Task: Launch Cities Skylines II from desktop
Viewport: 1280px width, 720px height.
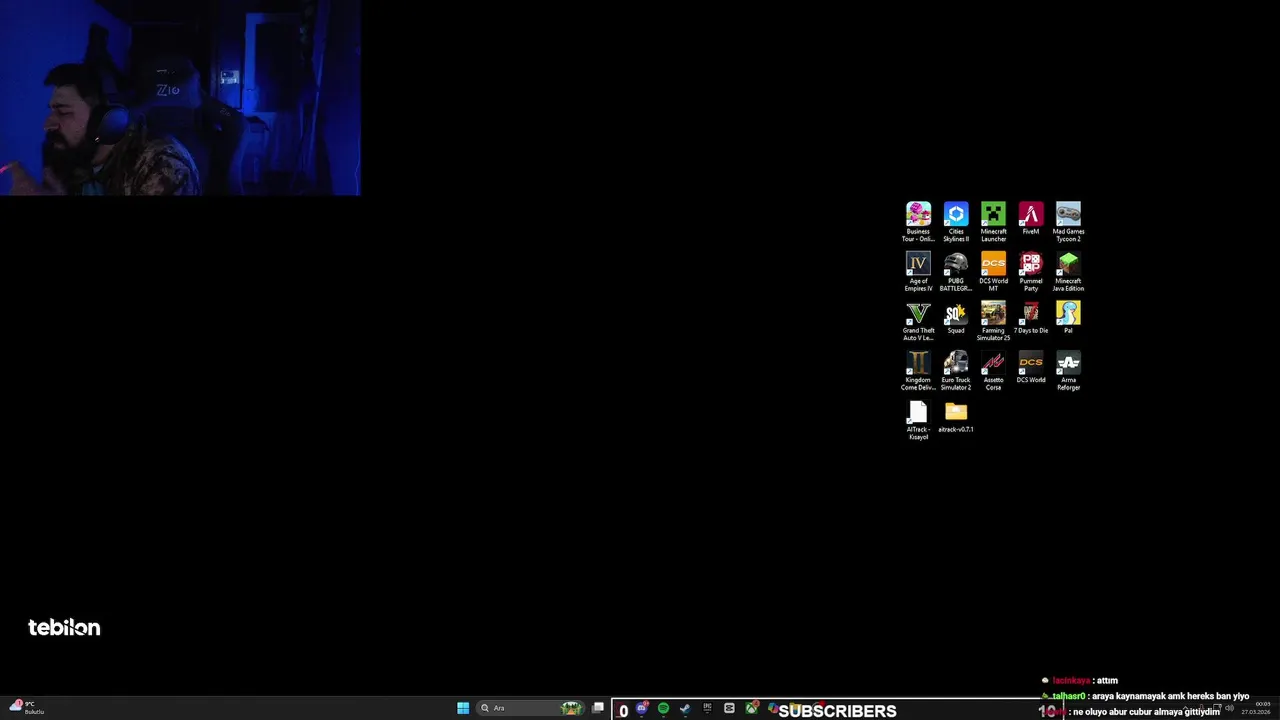Action: click(956, 222)
